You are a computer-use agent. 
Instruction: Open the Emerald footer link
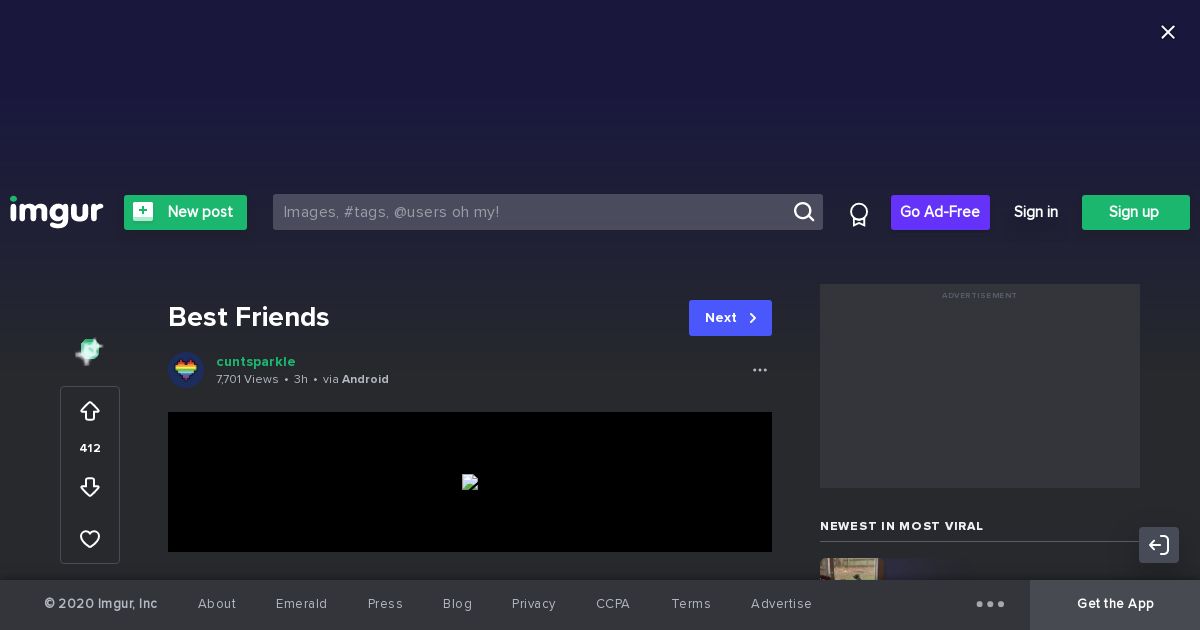(x=302, y=604)
